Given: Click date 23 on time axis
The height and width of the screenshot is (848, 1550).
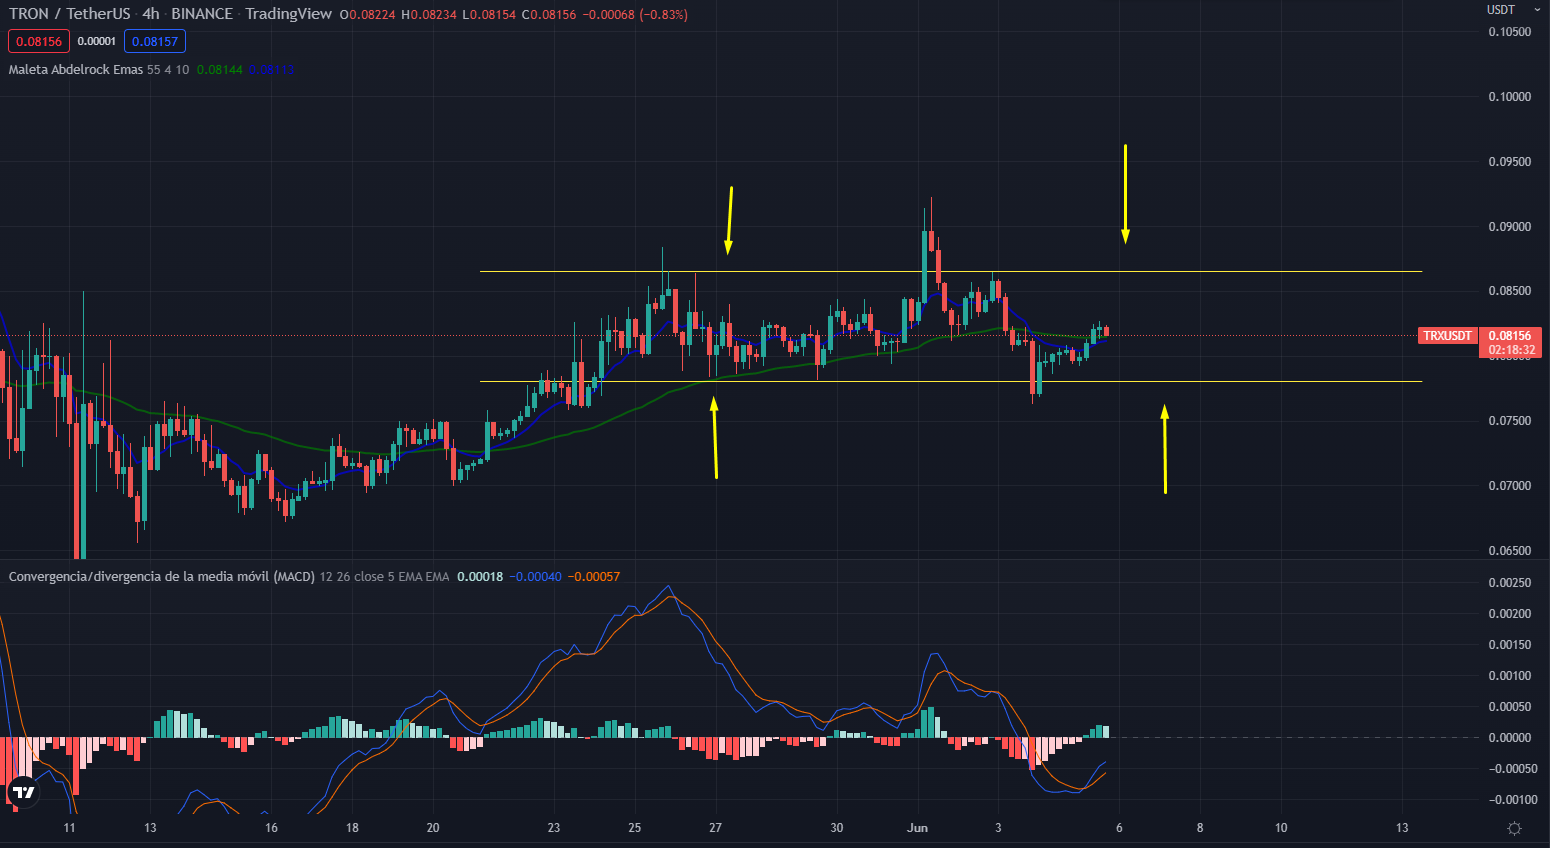Looking at the screenshot, I should coord(554,828).
